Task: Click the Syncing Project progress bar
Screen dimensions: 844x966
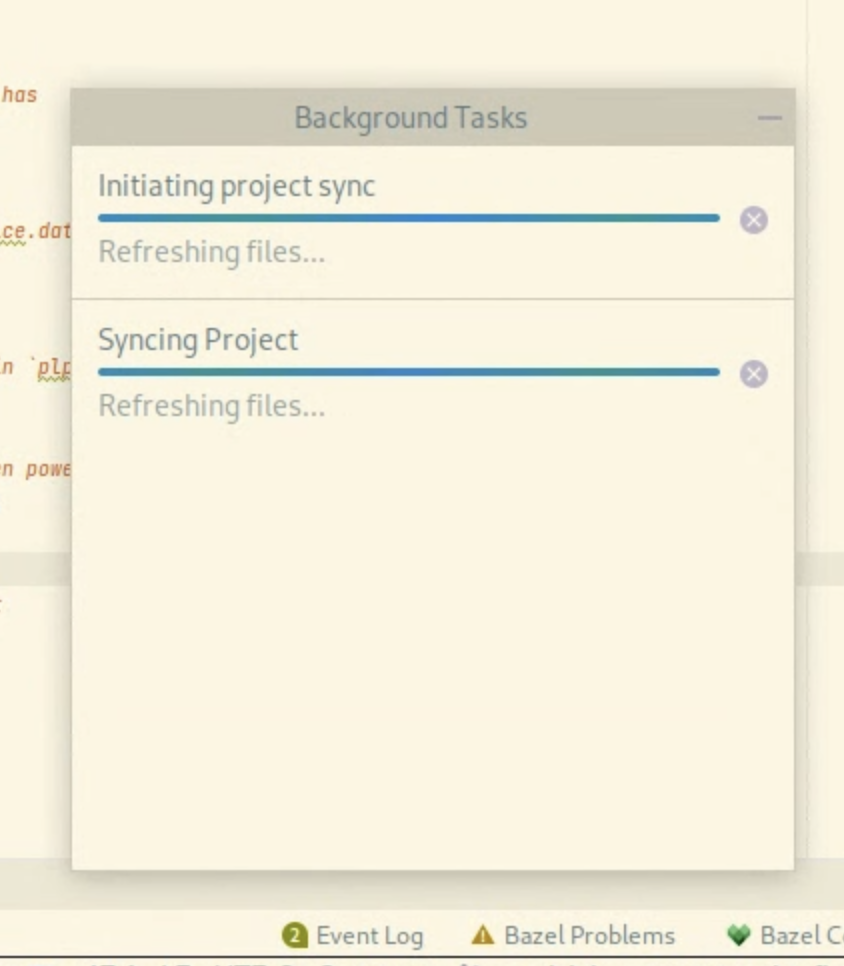Action: [x=408, y=369]
